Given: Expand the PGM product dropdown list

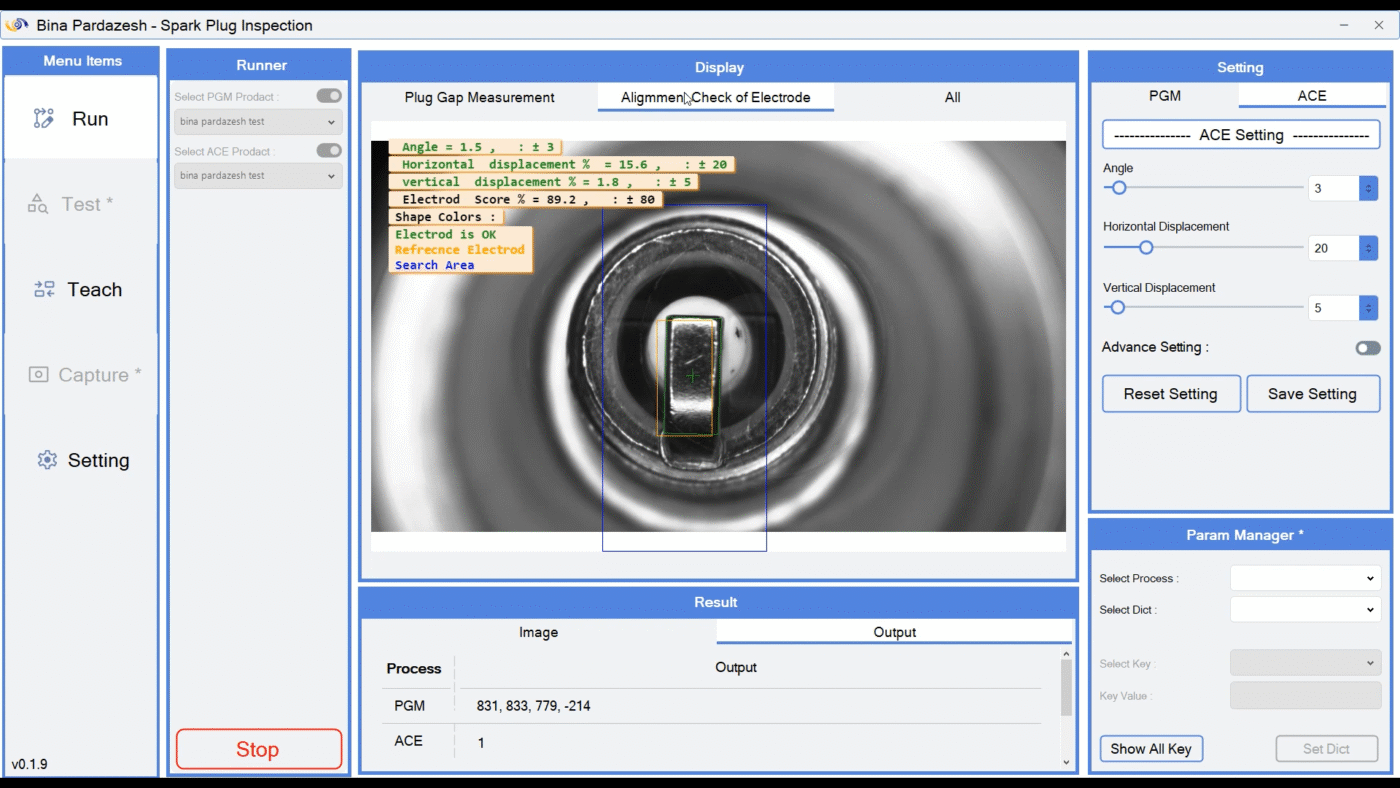Looking at the screenshot, I should click(258, 122).
